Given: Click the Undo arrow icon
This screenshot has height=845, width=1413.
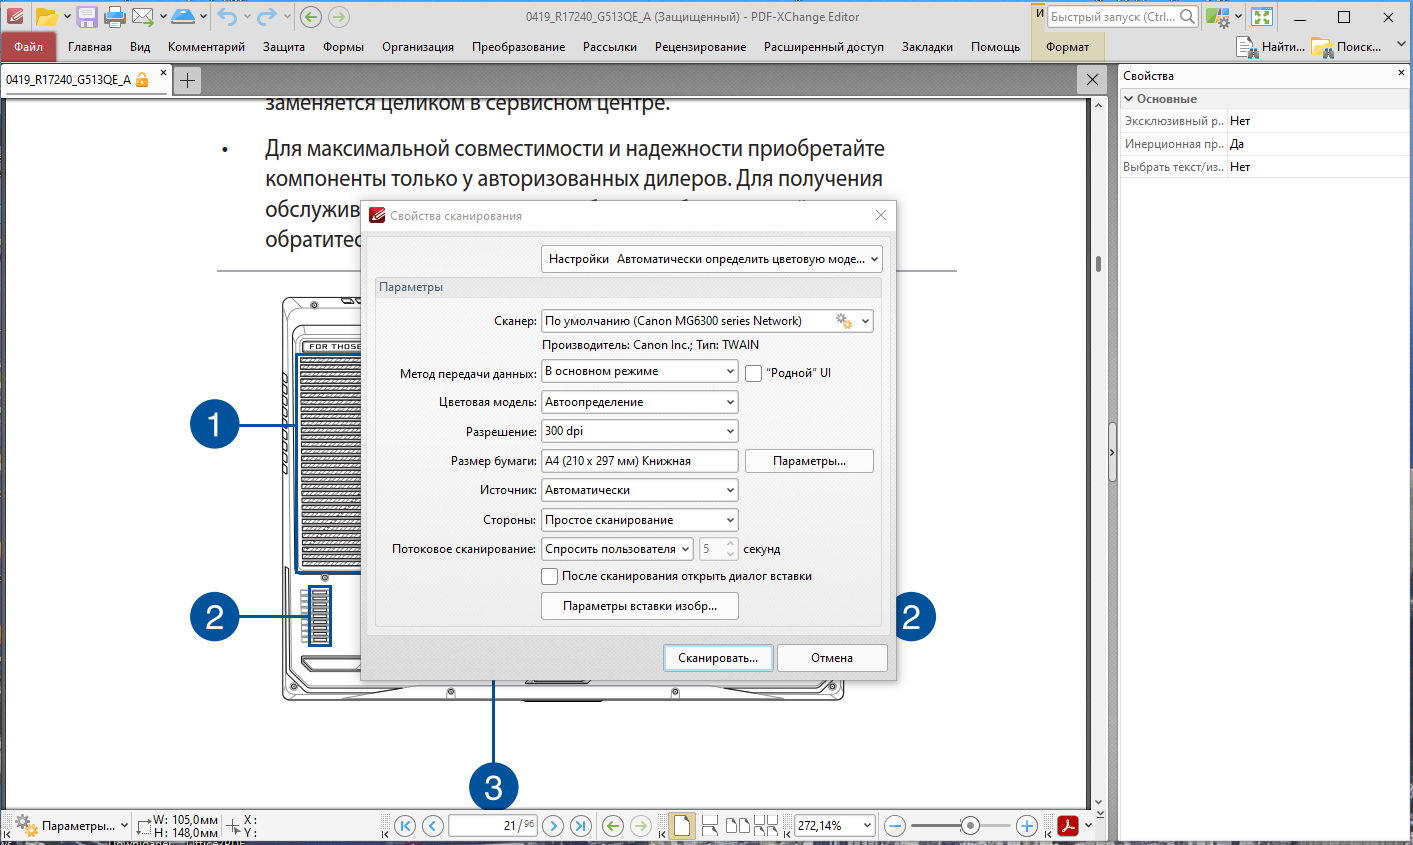Looking at the screenshot, I should coord(228,16).
